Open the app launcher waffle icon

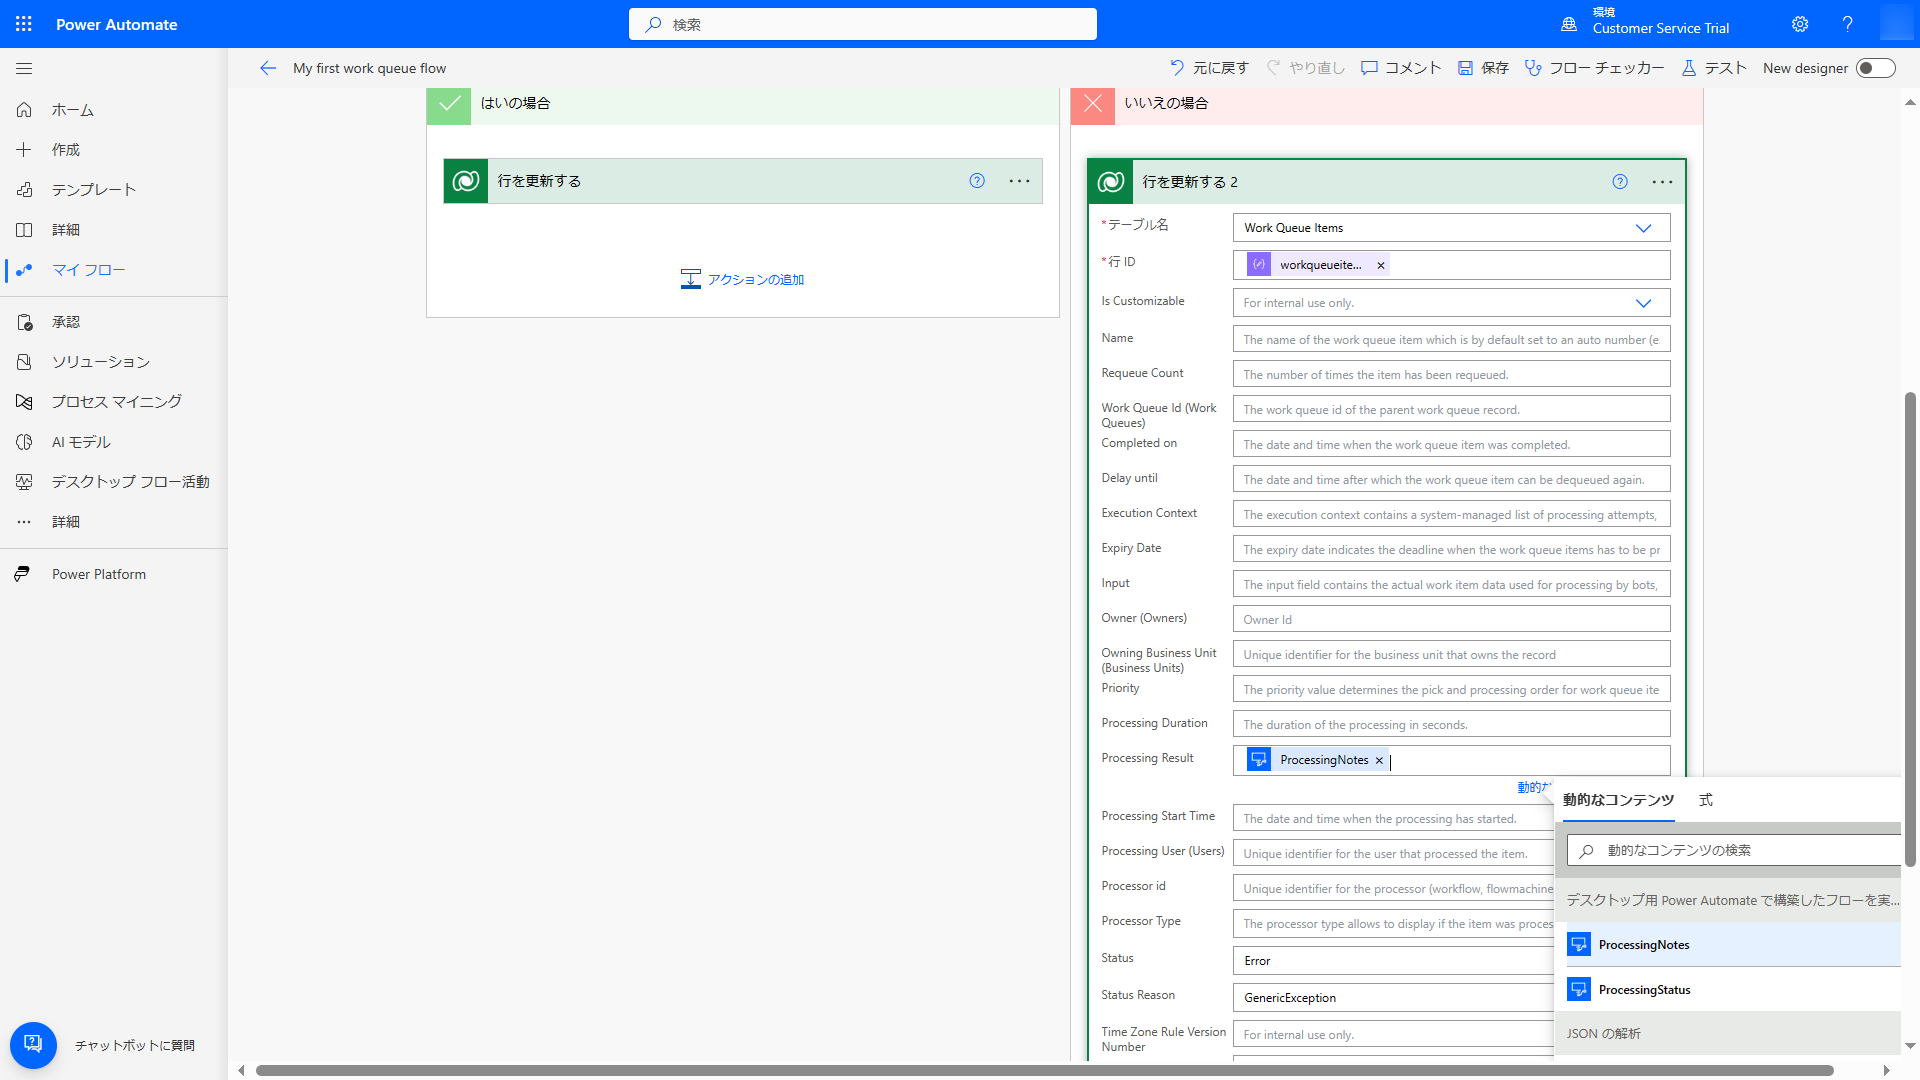[24, 24]
